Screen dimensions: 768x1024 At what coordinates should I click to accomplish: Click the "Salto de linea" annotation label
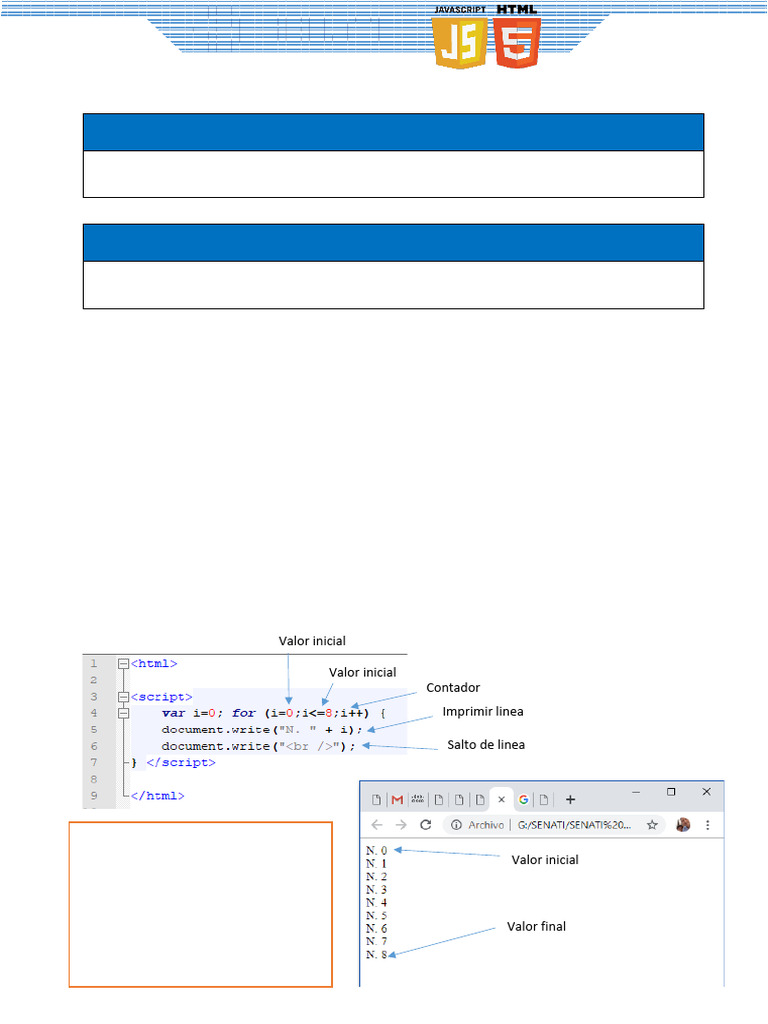pyautogui.click(x=486, y=744)
